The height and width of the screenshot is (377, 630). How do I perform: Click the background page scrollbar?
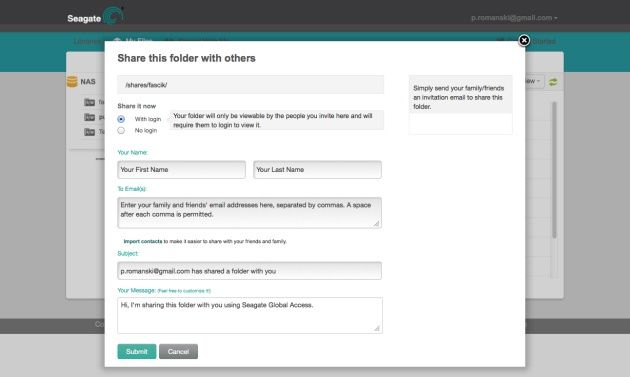coord(554,170)
